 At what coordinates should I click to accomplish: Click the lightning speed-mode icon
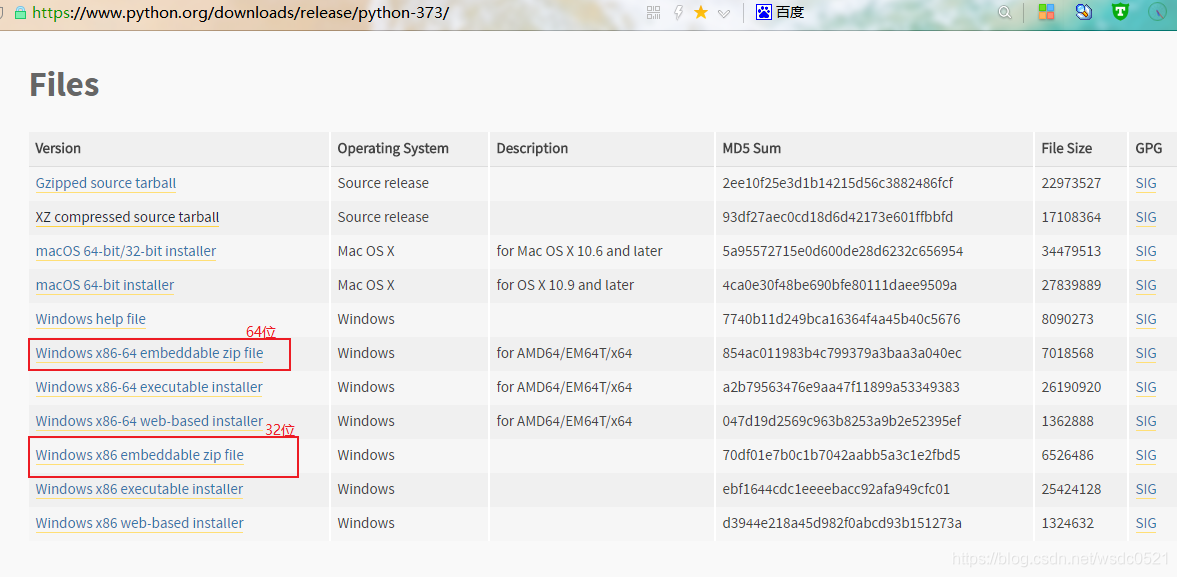tap(678, 12)
